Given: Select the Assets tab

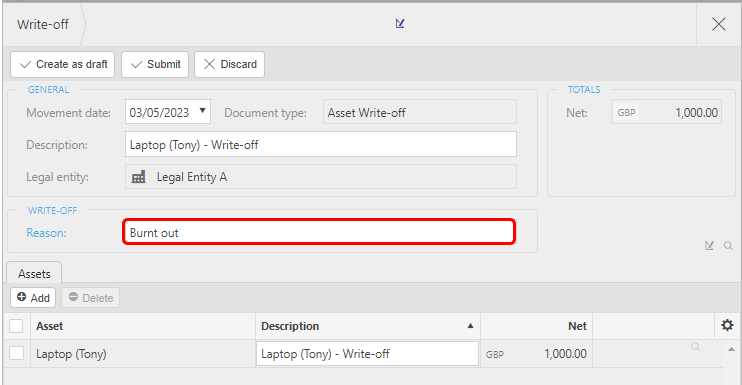Looking at the screenshot, I should coord(34,273).
